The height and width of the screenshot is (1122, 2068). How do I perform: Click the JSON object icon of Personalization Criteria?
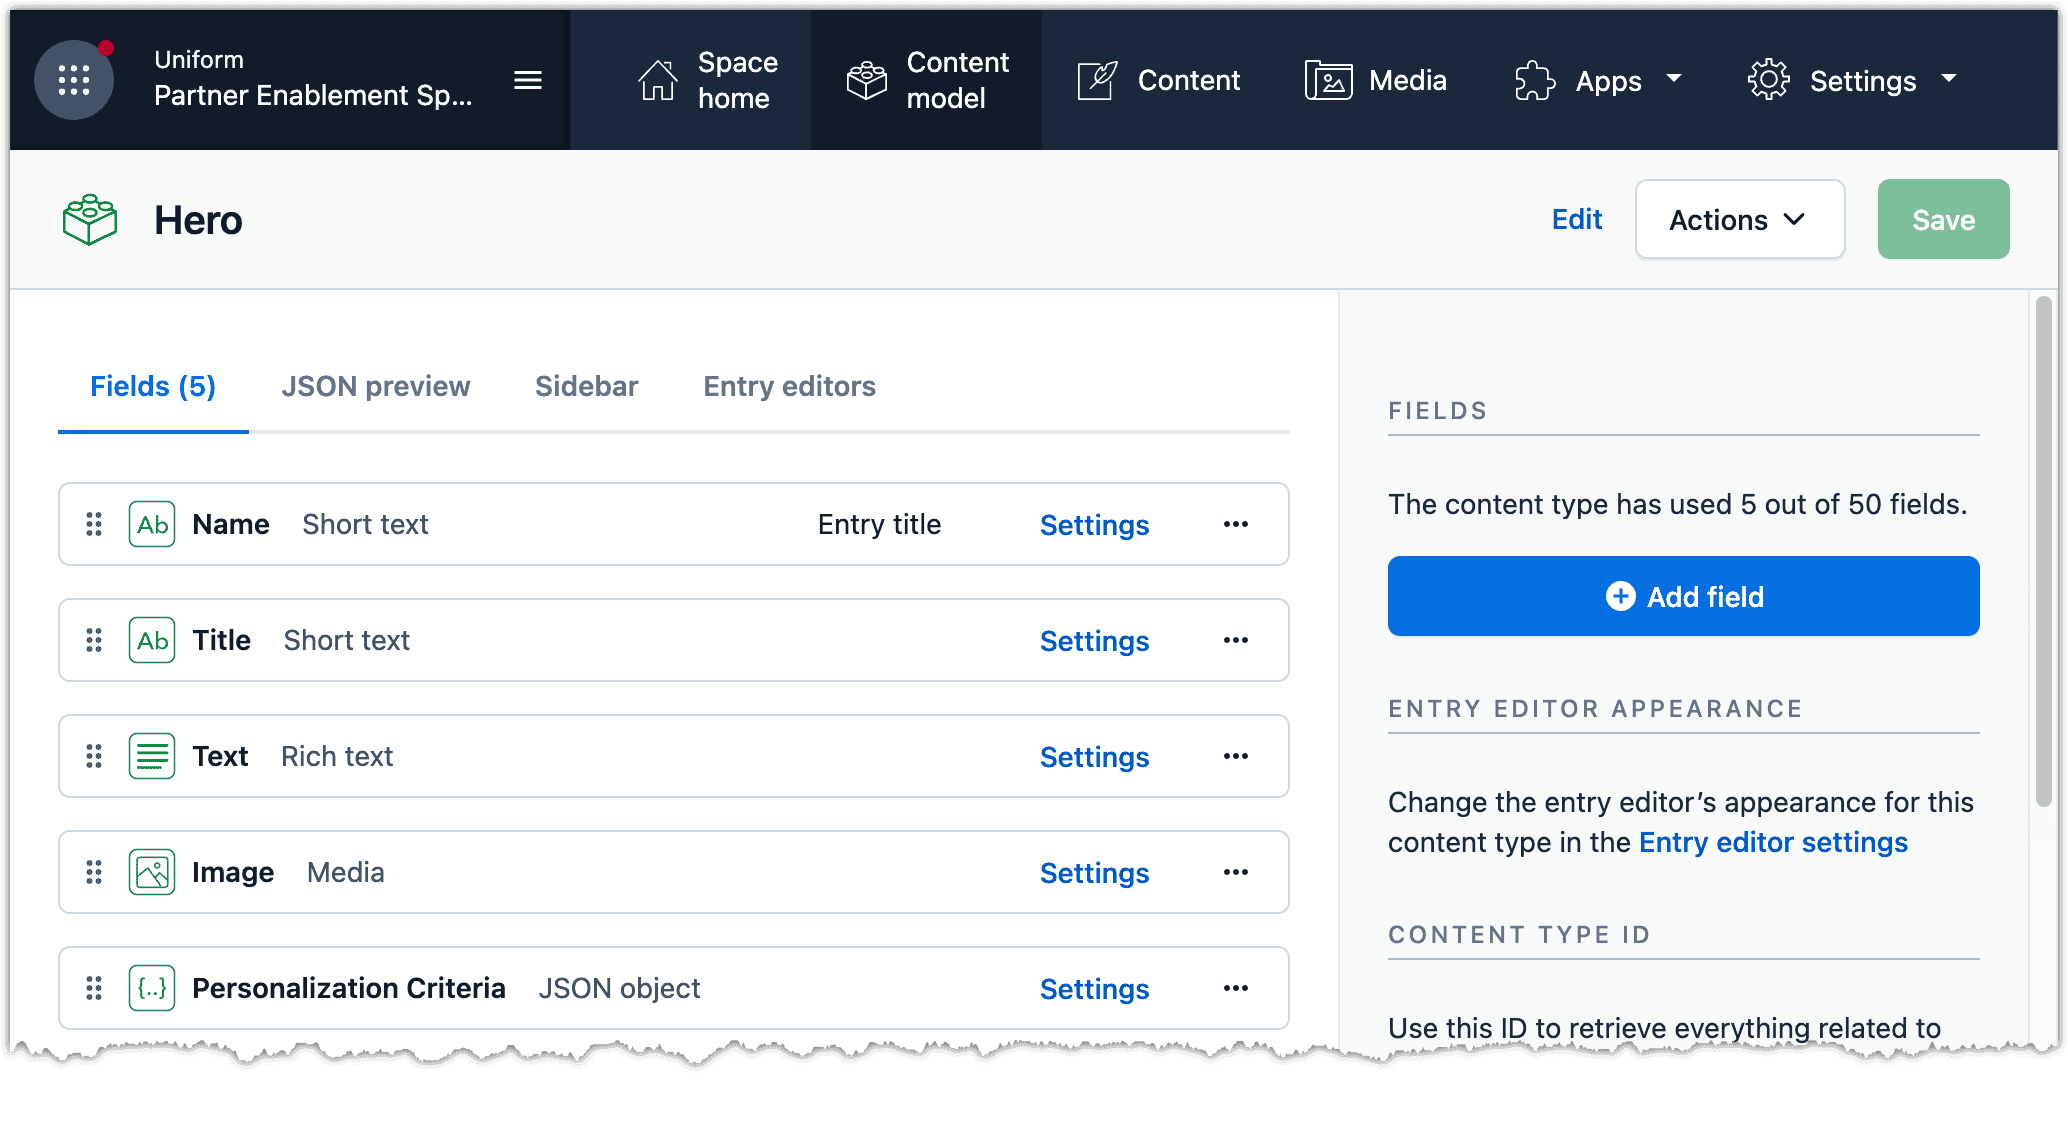[152, 988]
